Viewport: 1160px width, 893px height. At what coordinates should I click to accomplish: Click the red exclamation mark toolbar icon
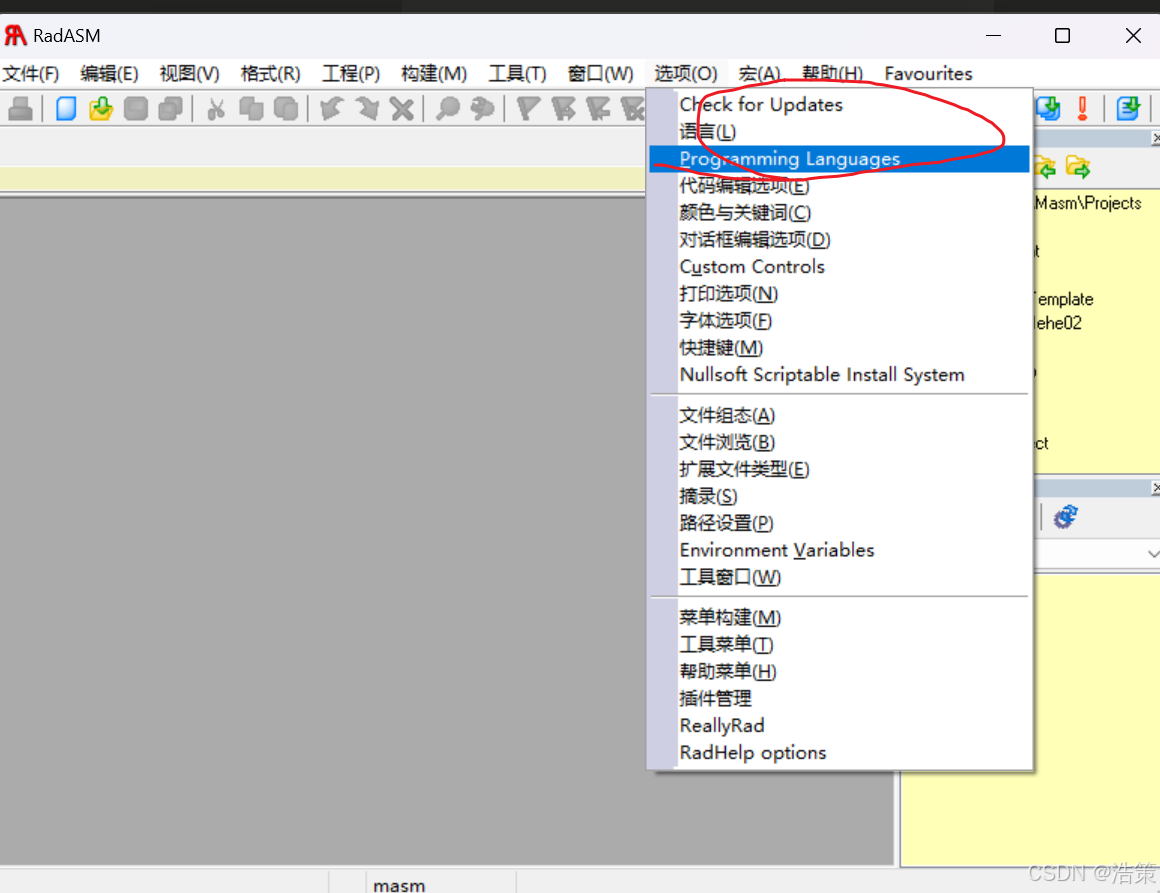[x=1082, y=109]
